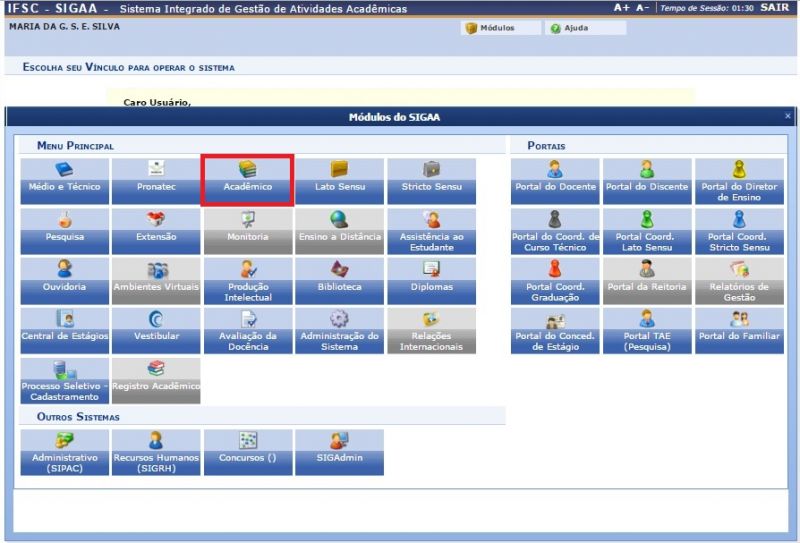Decrease font size with A-
The width and height of the screenshot is (800, 543).
click(643, 7)
